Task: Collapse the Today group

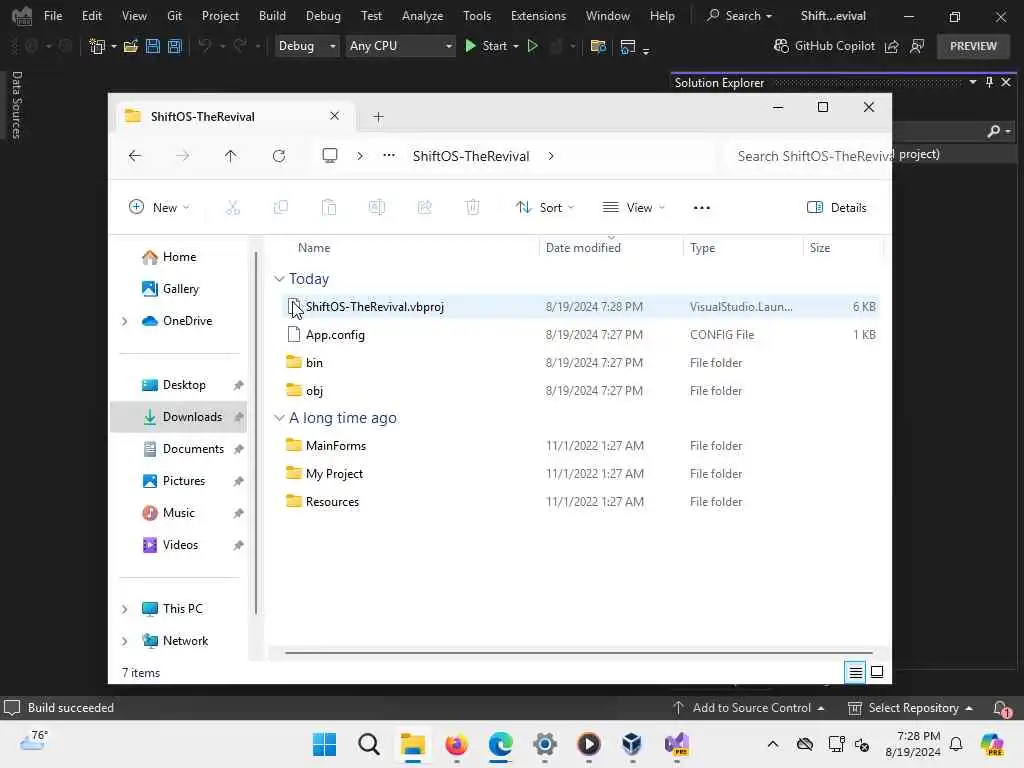Action: (279, 279)
